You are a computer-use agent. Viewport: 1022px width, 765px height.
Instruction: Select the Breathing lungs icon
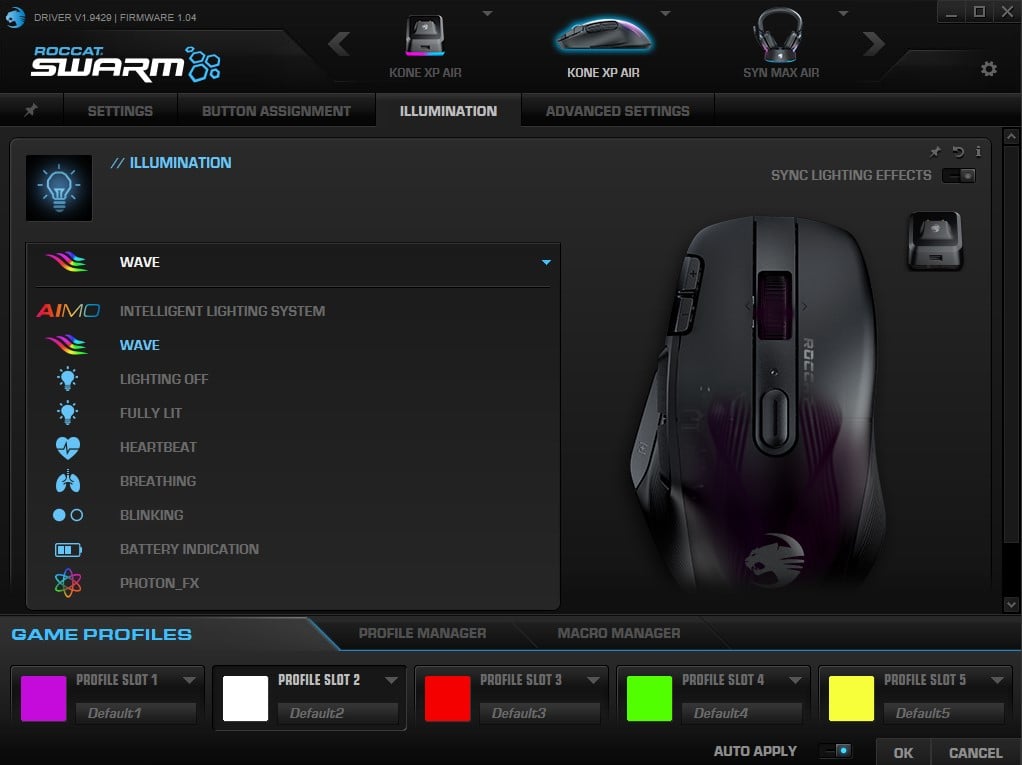click(68, 481)
